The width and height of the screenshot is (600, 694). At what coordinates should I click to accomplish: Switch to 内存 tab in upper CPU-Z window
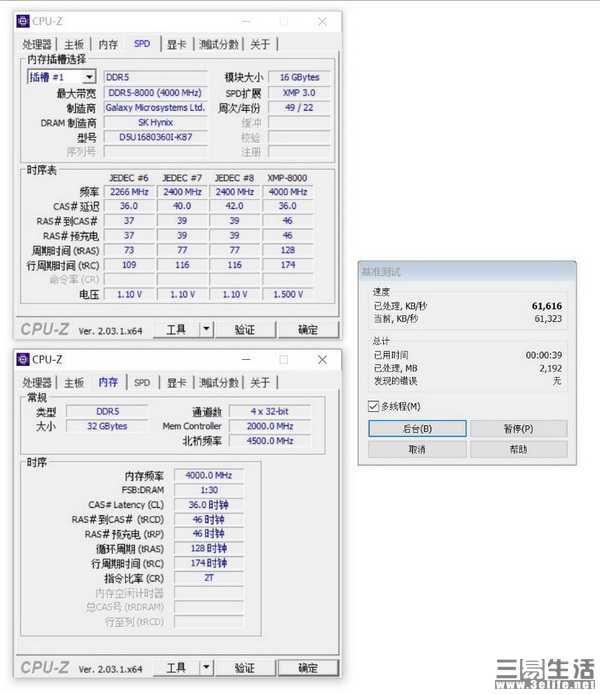click(x=108, y=44)
